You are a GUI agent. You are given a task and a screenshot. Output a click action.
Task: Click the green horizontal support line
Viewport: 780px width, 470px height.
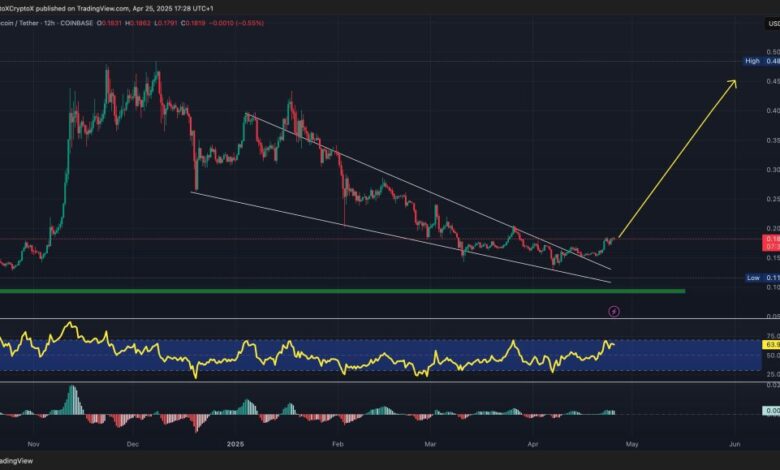coord(342,291)
